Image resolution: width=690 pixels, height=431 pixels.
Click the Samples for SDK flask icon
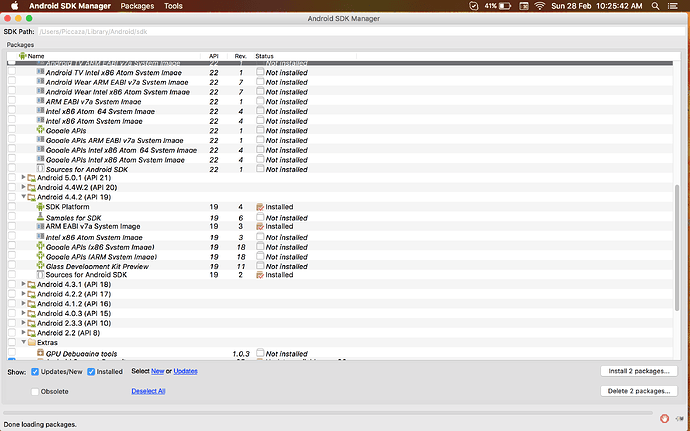(x=40, y=217)
